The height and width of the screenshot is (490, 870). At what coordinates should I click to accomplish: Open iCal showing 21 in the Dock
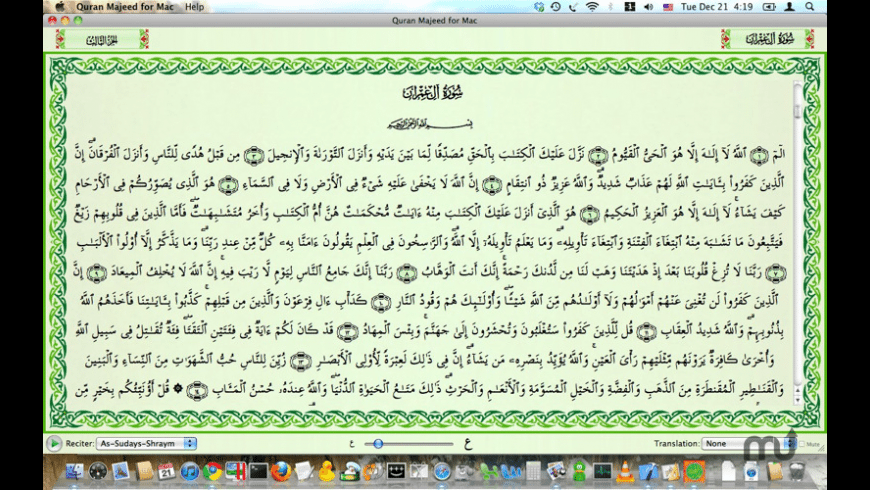point(166,471)
